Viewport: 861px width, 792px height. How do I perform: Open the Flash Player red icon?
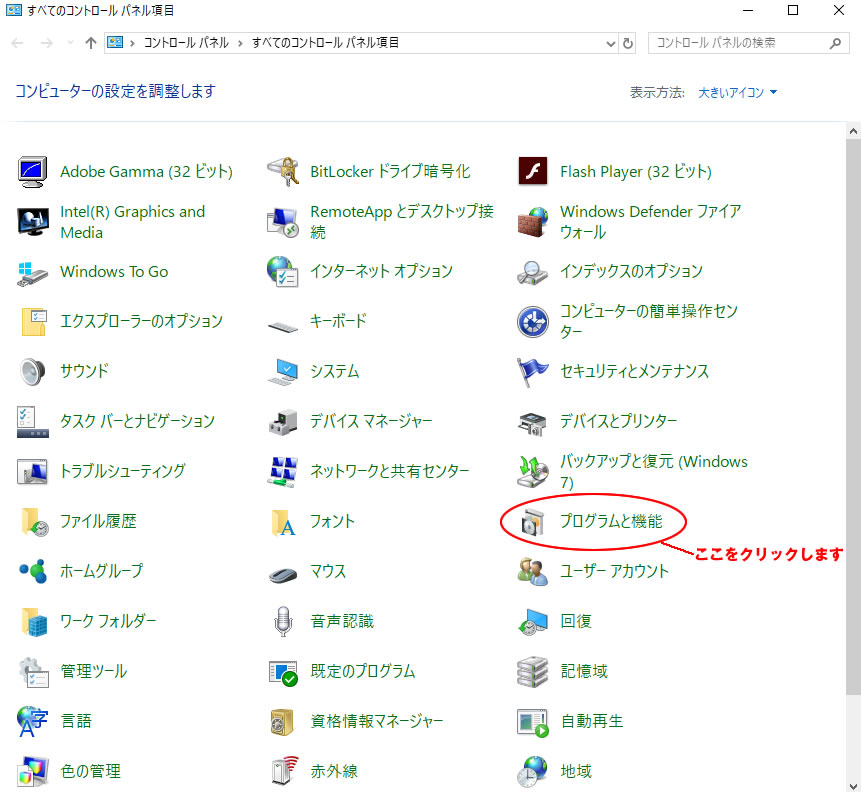pyautogui.click(x=533, y=171)
